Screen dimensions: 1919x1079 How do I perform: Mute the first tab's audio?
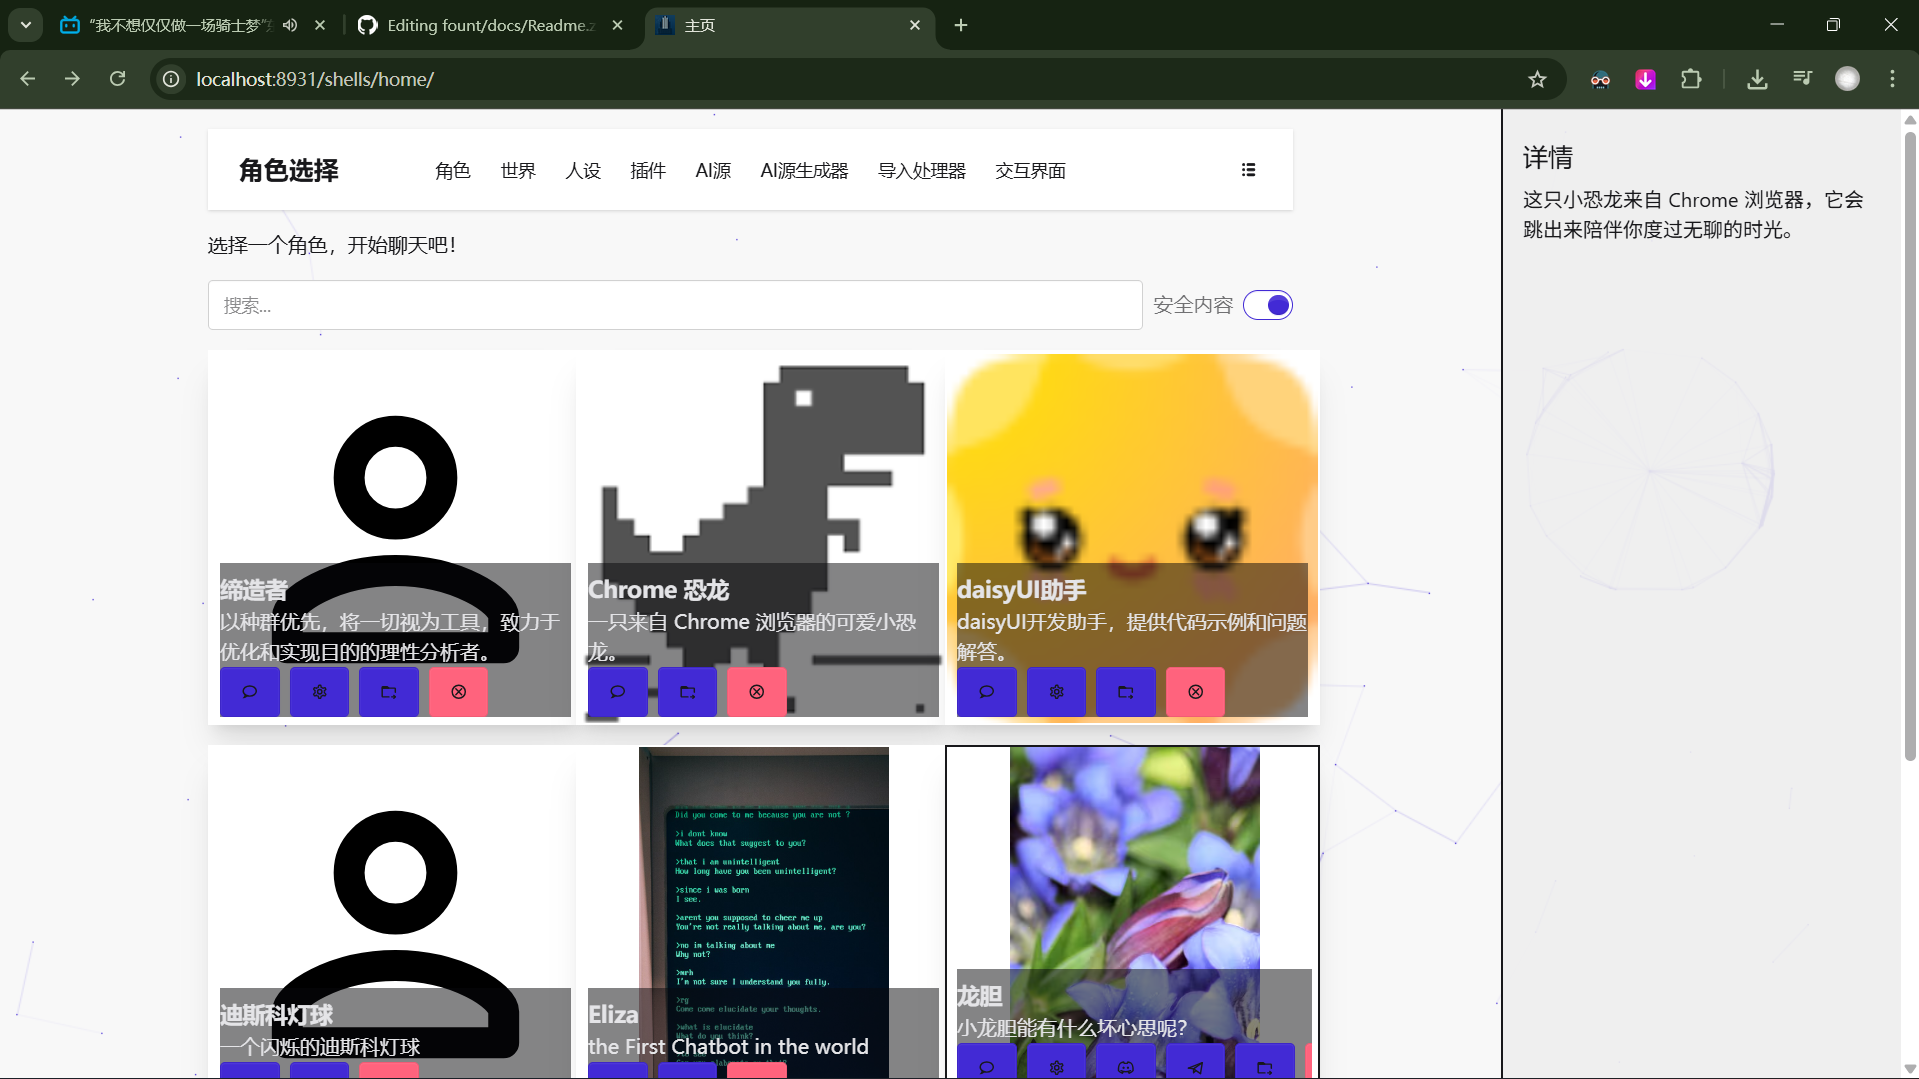[290, 25]
